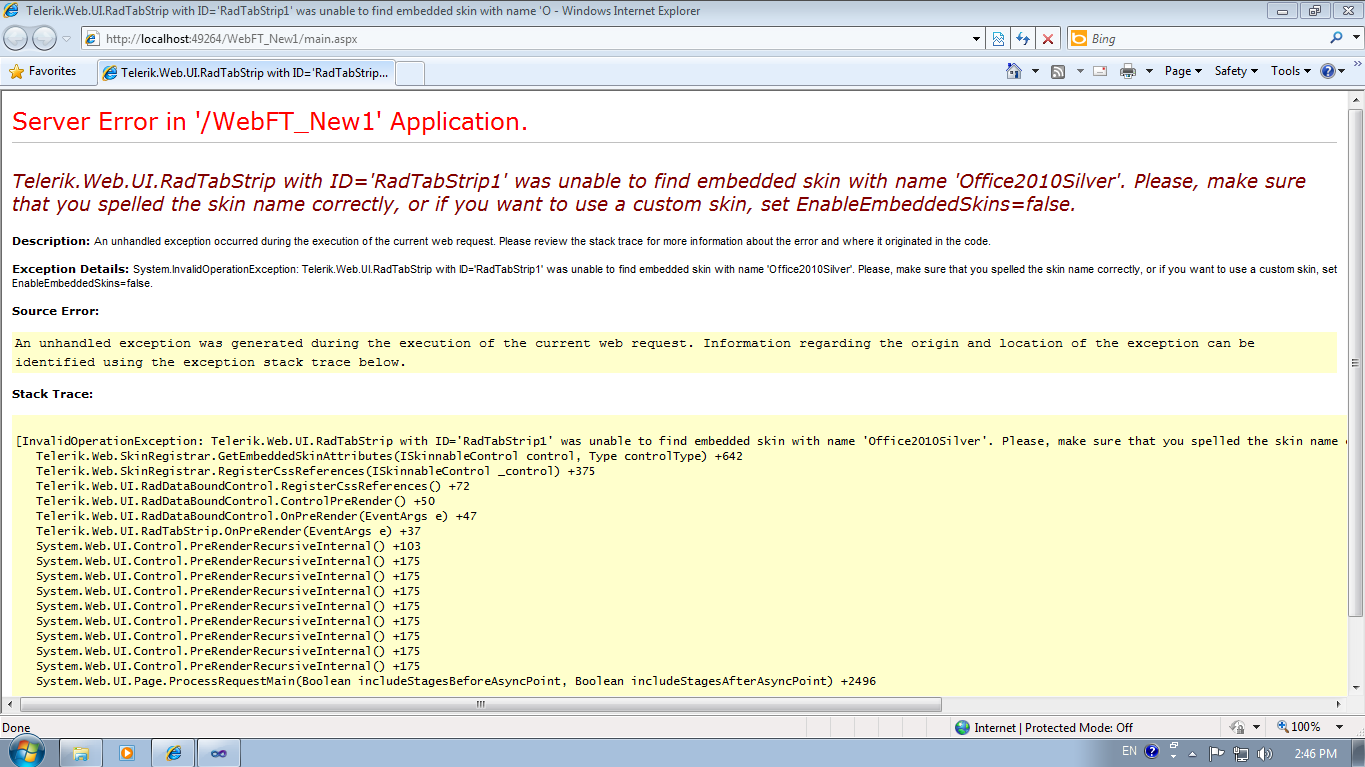Go back using the Back arrow button
Screen dimensions: 1365x767
click(x=16, y=39)
